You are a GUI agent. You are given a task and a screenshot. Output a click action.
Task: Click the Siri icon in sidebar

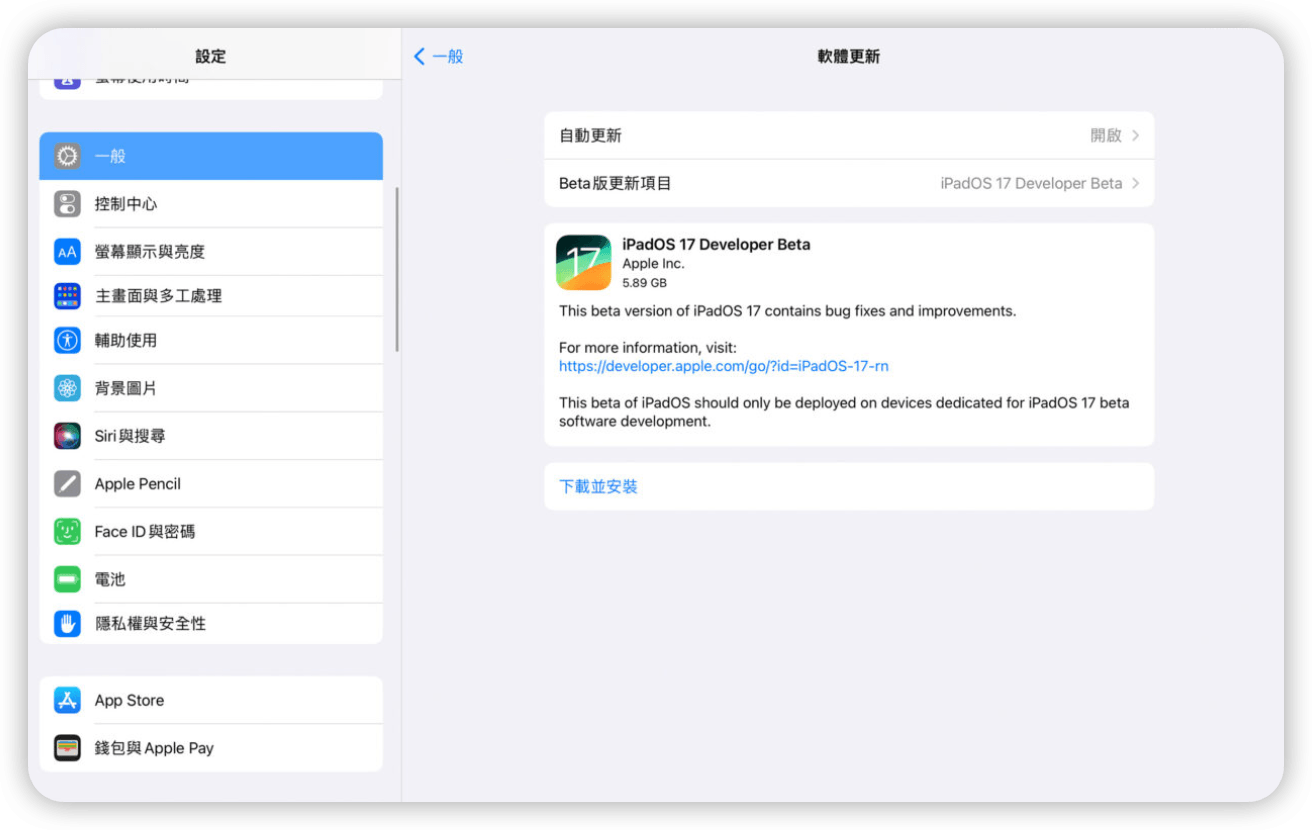[67, 436]
